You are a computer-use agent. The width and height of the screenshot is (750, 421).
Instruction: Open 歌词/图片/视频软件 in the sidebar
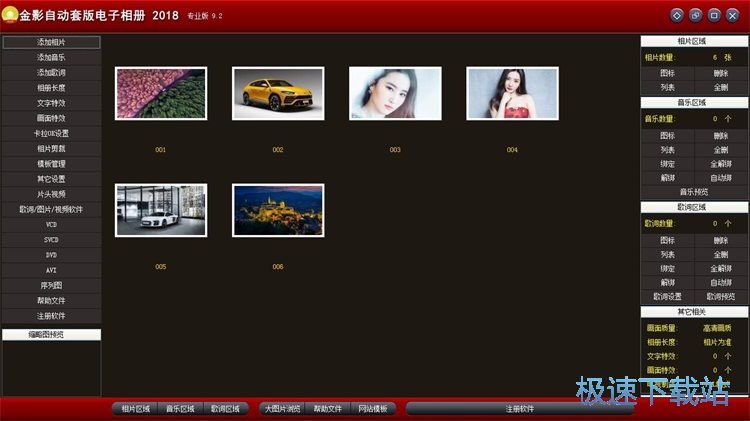[x=51, y=210]
